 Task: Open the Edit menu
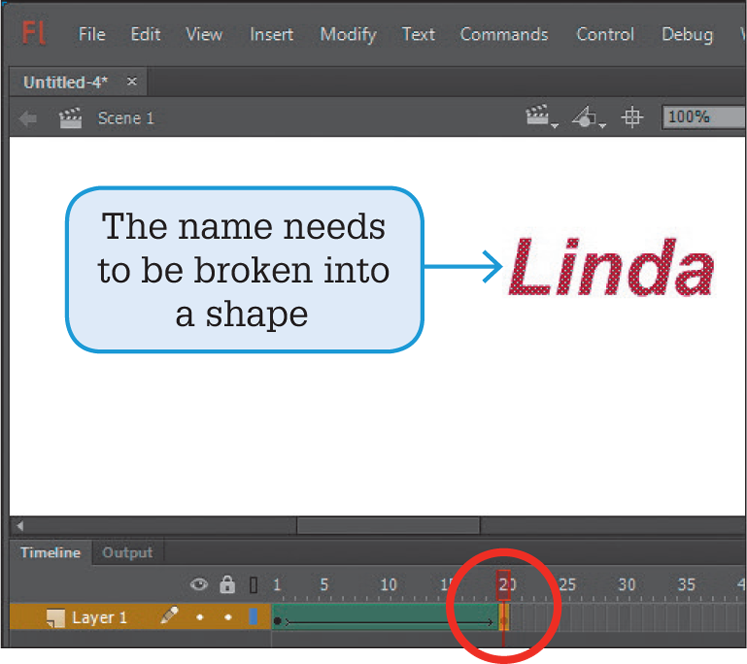point(145,34)
